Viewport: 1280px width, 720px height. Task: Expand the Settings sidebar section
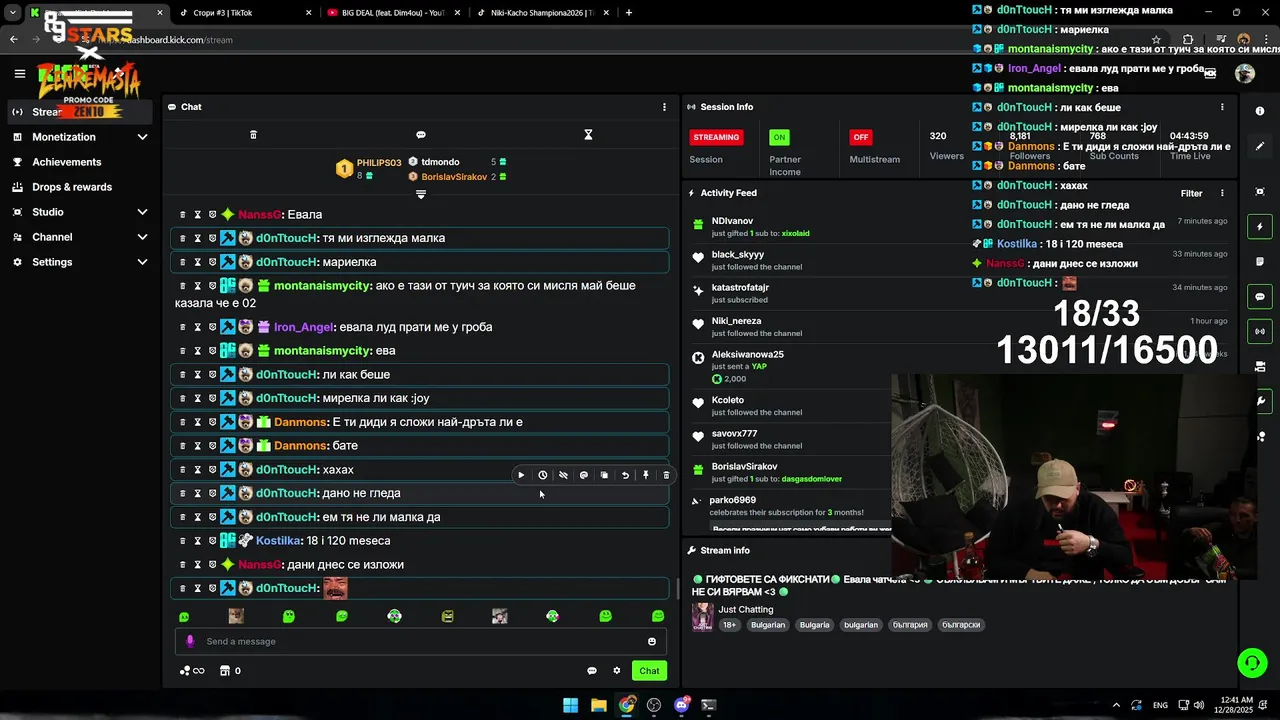[x=80, y=262]
